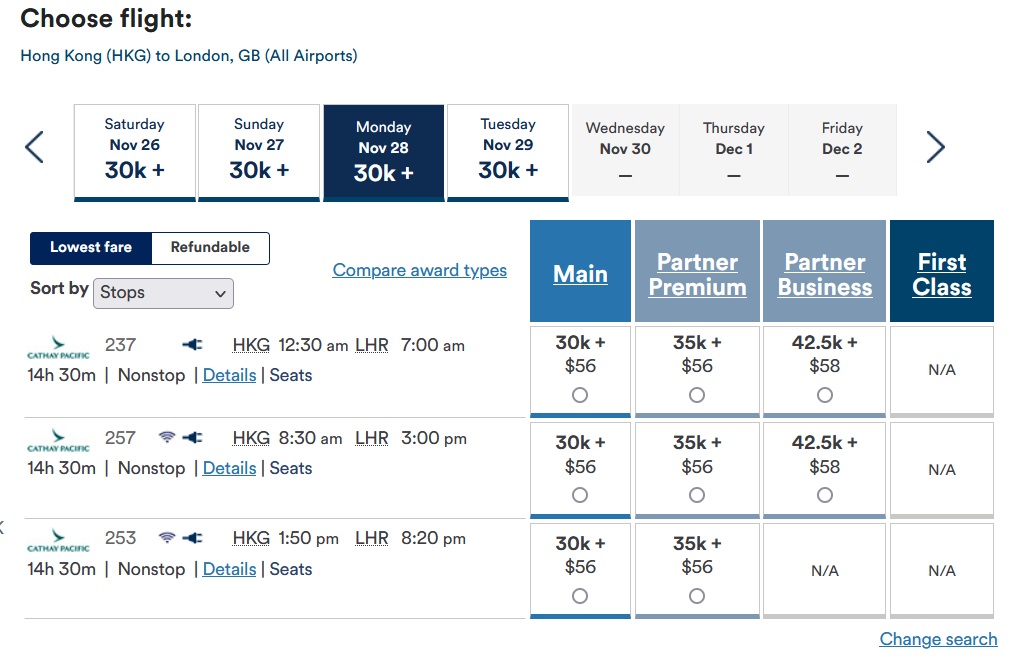Open the Sort by Stops dropdown
This screenshot has width=1015, height=660.
pos(165,293)
